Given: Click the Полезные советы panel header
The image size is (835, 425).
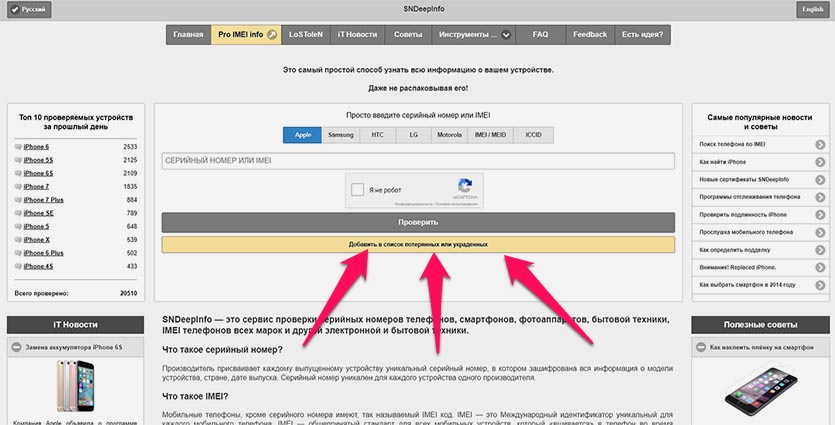Looking at the screenshot, I should [760, 324].
